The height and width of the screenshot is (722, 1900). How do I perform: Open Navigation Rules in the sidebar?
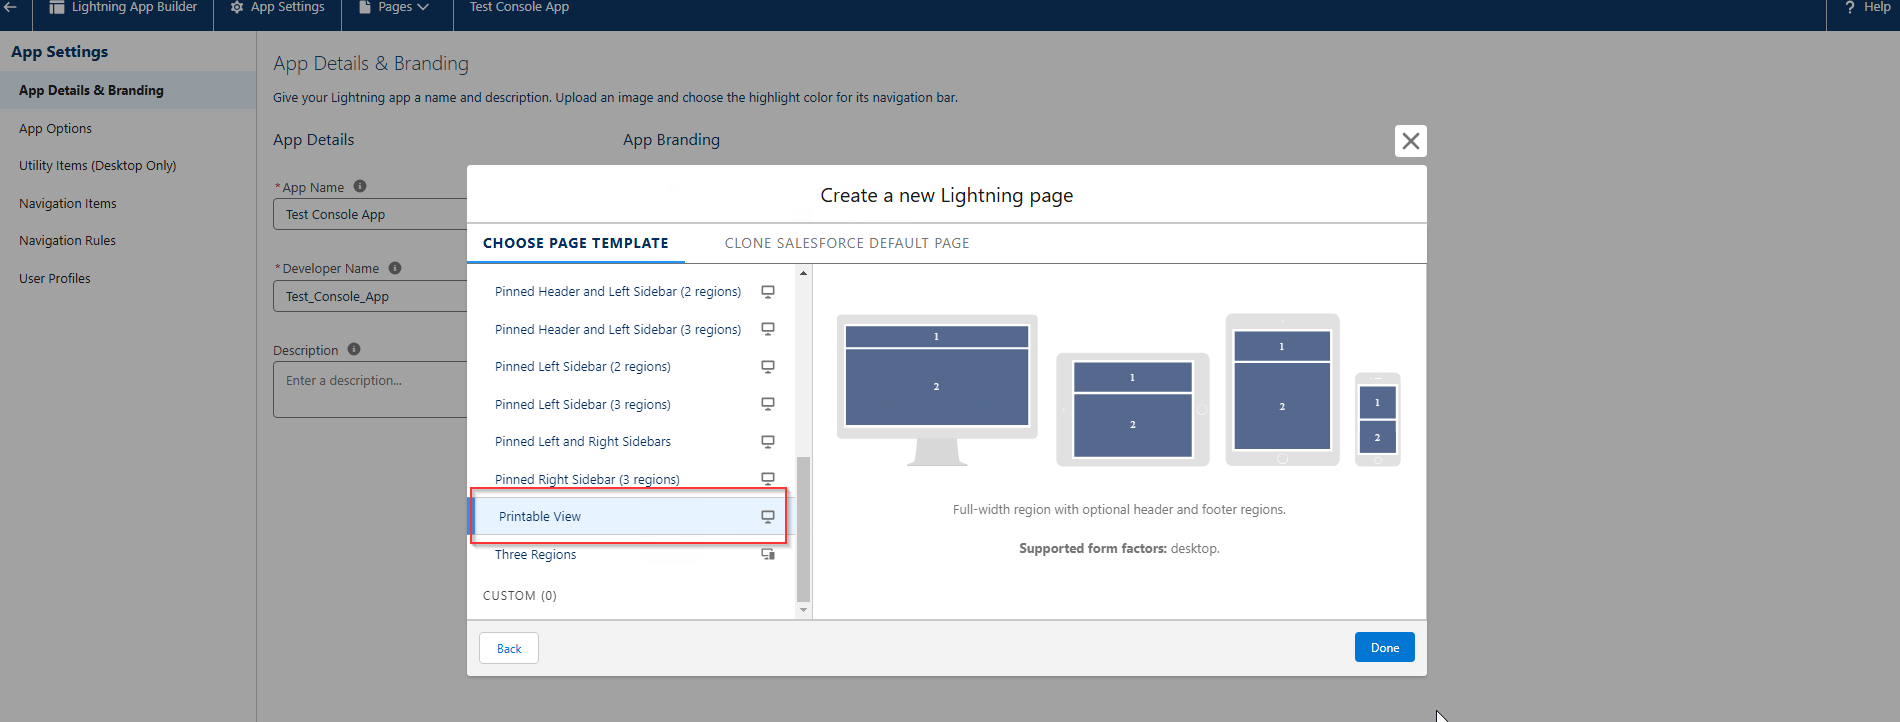pyautogui.click(x=67, y=241)
